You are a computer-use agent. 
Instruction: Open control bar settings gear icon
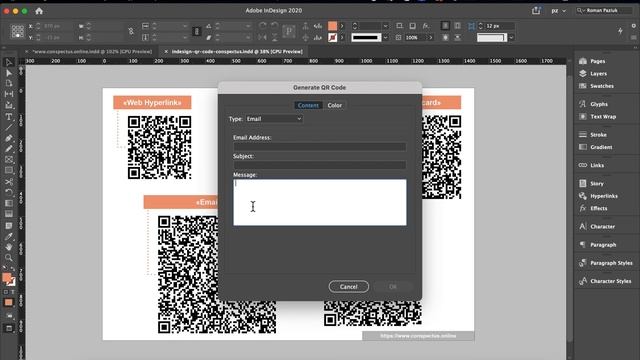pyautogui.click(x=633, y=26)
